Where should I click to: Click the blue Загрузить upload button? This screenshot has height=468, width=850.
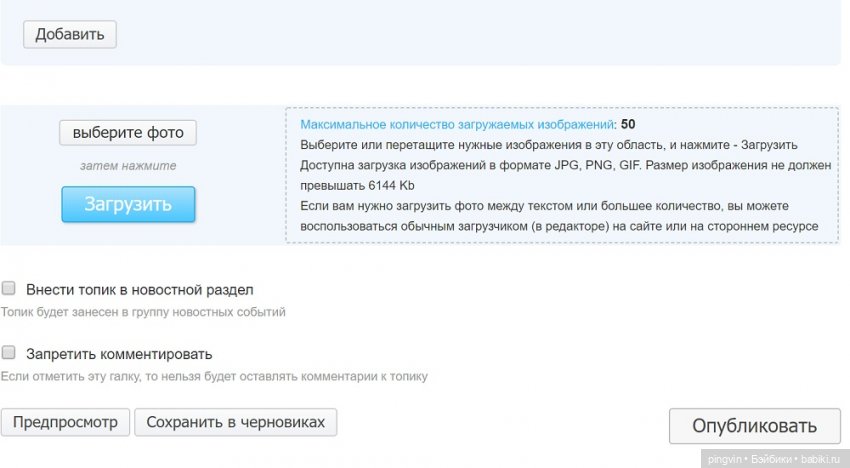[128, 204]
